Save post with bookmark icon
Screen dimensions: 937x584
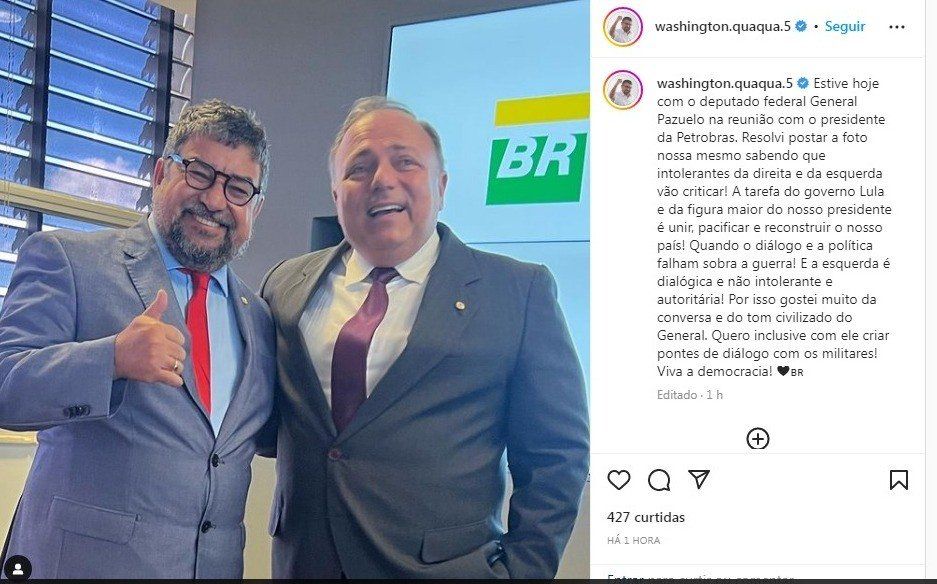(899, 479)
